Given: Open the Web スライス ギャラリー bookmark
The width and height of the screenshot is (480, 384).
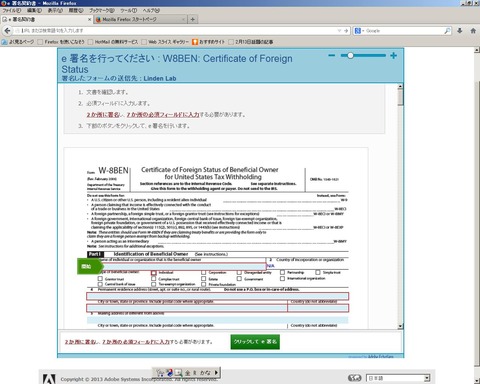Looking at the screenshot, I should coord(165,42).
